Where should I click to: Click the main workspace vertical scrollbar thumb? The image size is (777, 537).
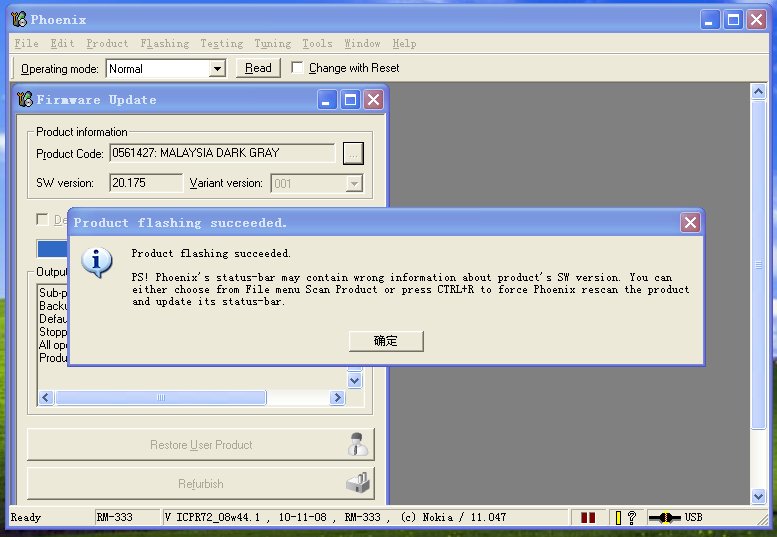tap(758, 265)
